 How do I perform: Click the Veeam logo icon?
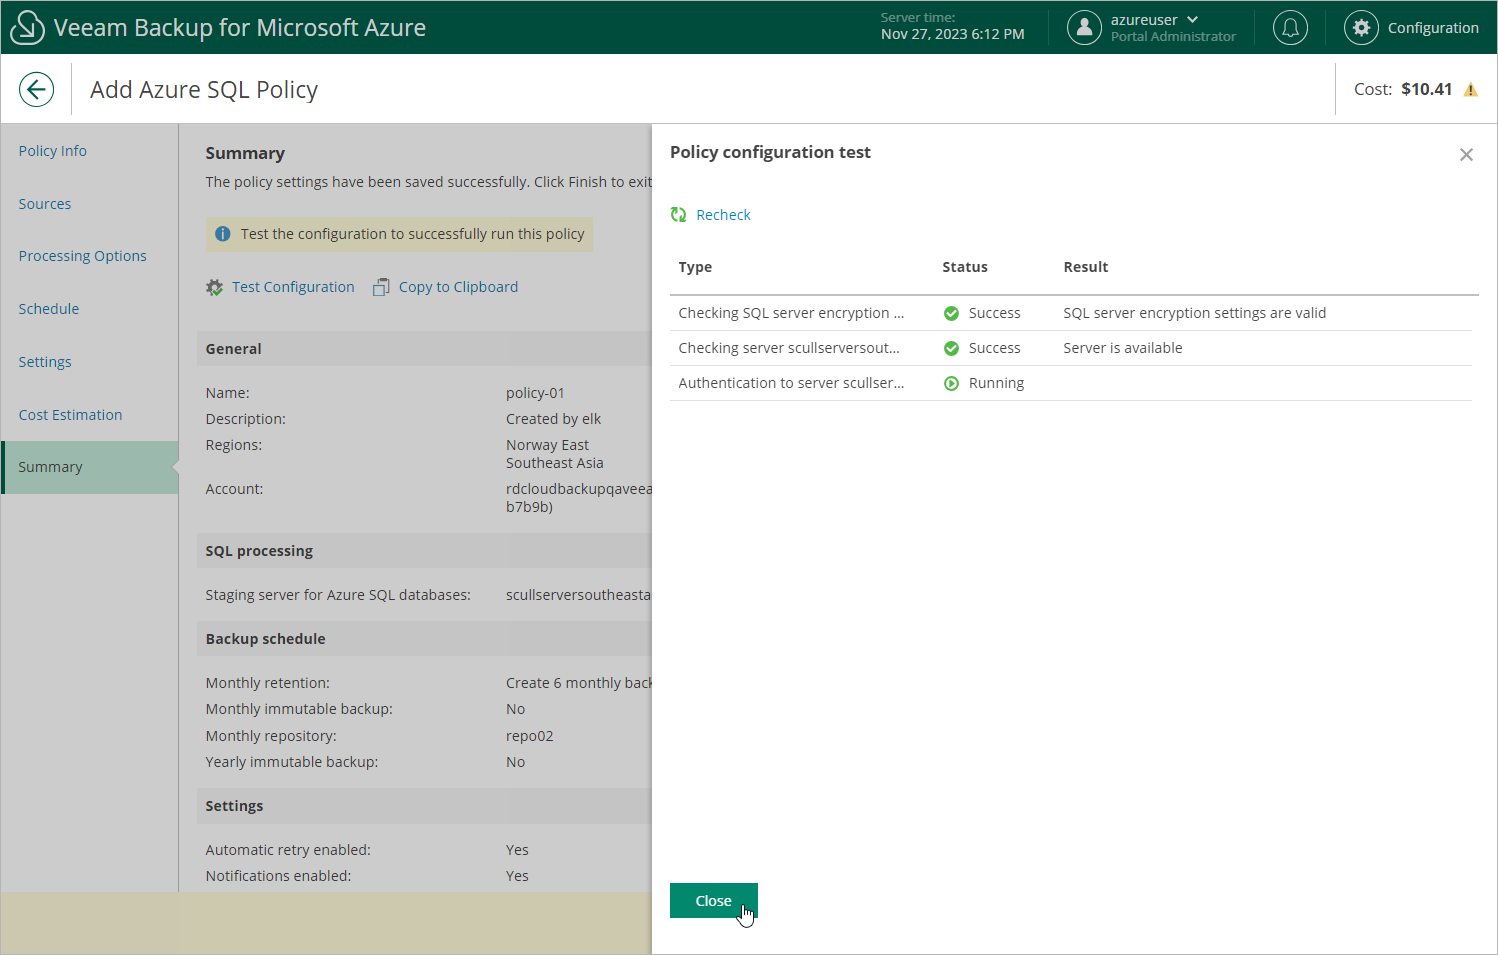27,28
